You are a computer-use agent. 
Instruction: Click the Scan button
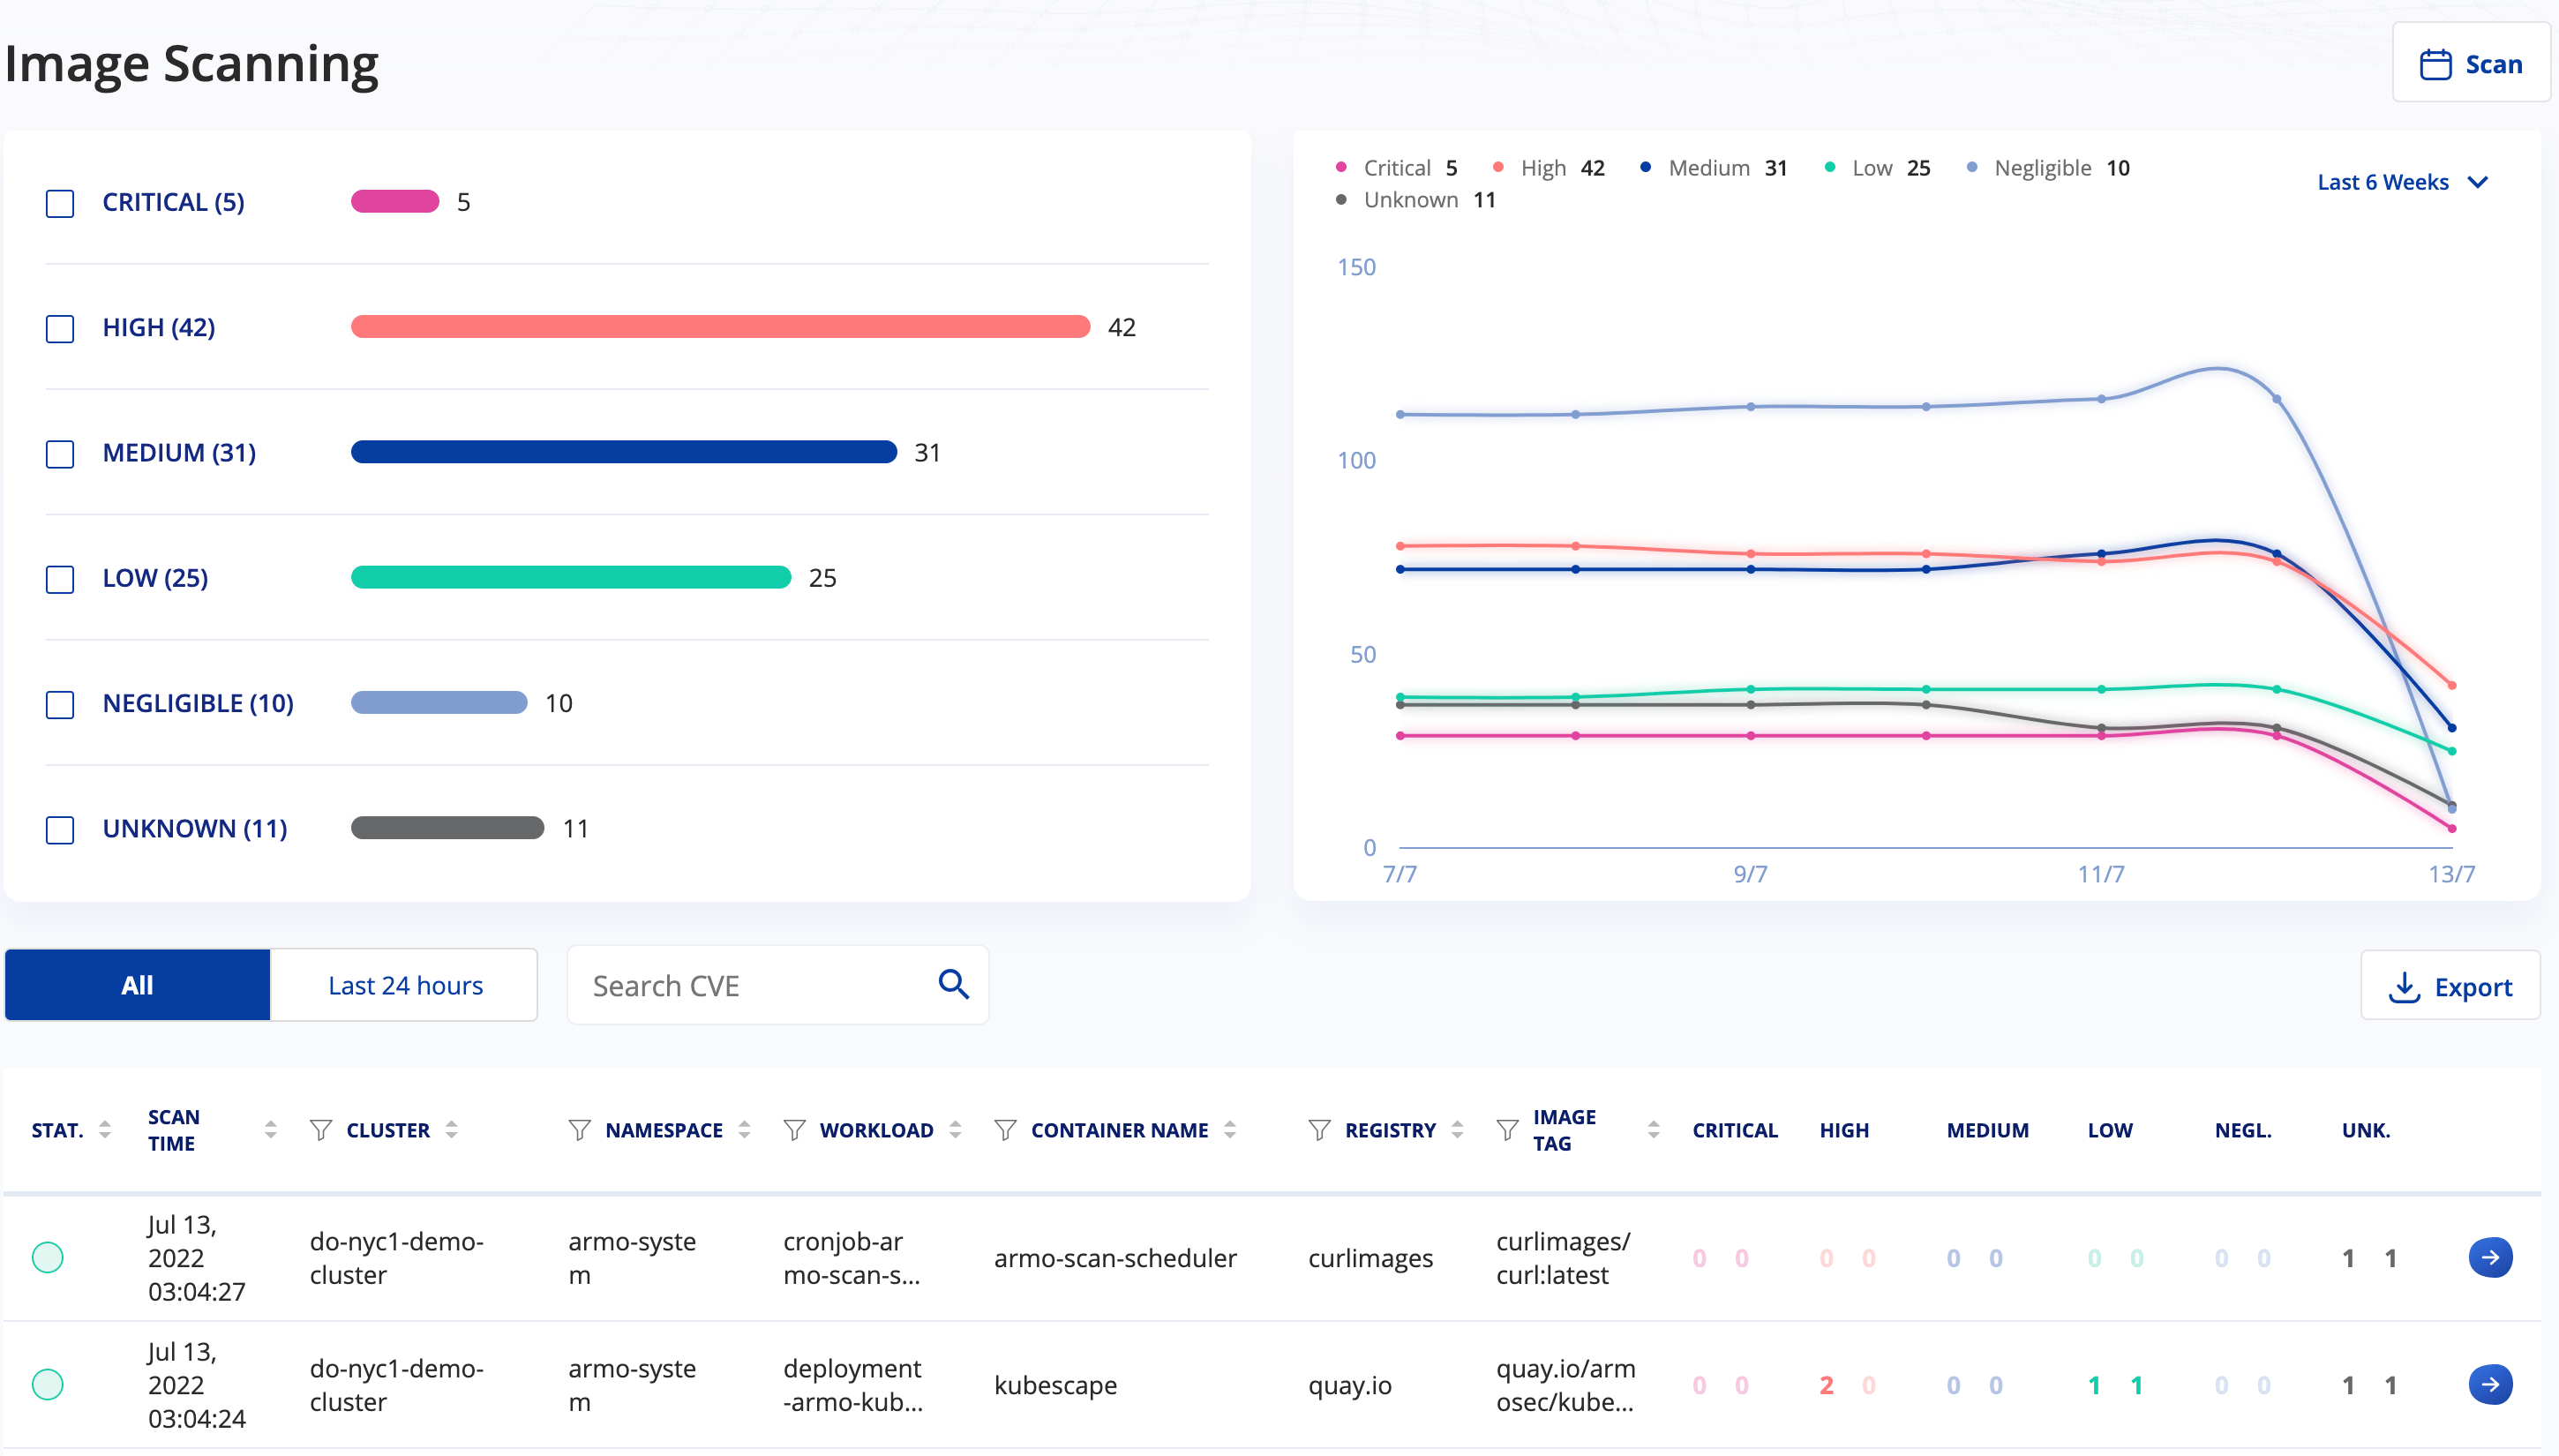[x=2470, y=64]
